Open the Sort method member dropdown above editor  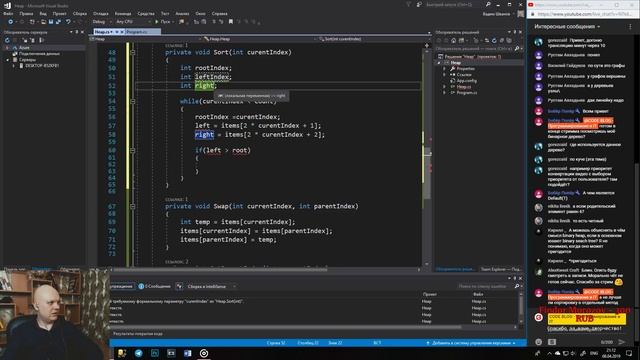click(x=373, y=39)
